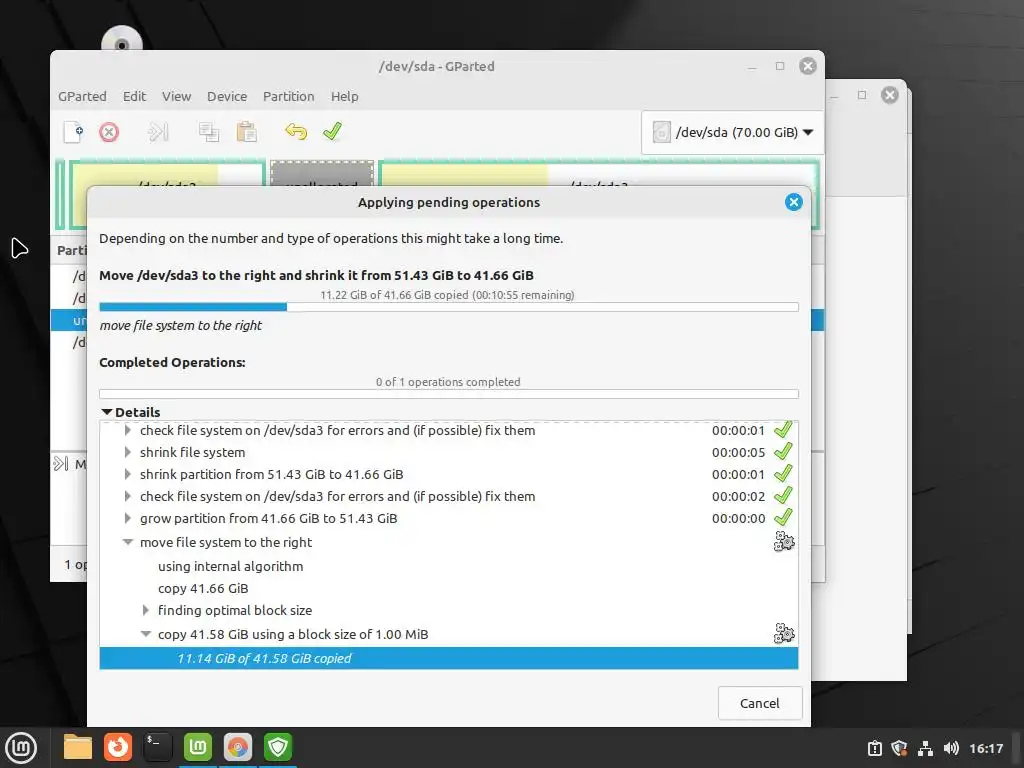Open the Device menu
The height and width of the screenshot is (768, 1024).
click(227, 96)
